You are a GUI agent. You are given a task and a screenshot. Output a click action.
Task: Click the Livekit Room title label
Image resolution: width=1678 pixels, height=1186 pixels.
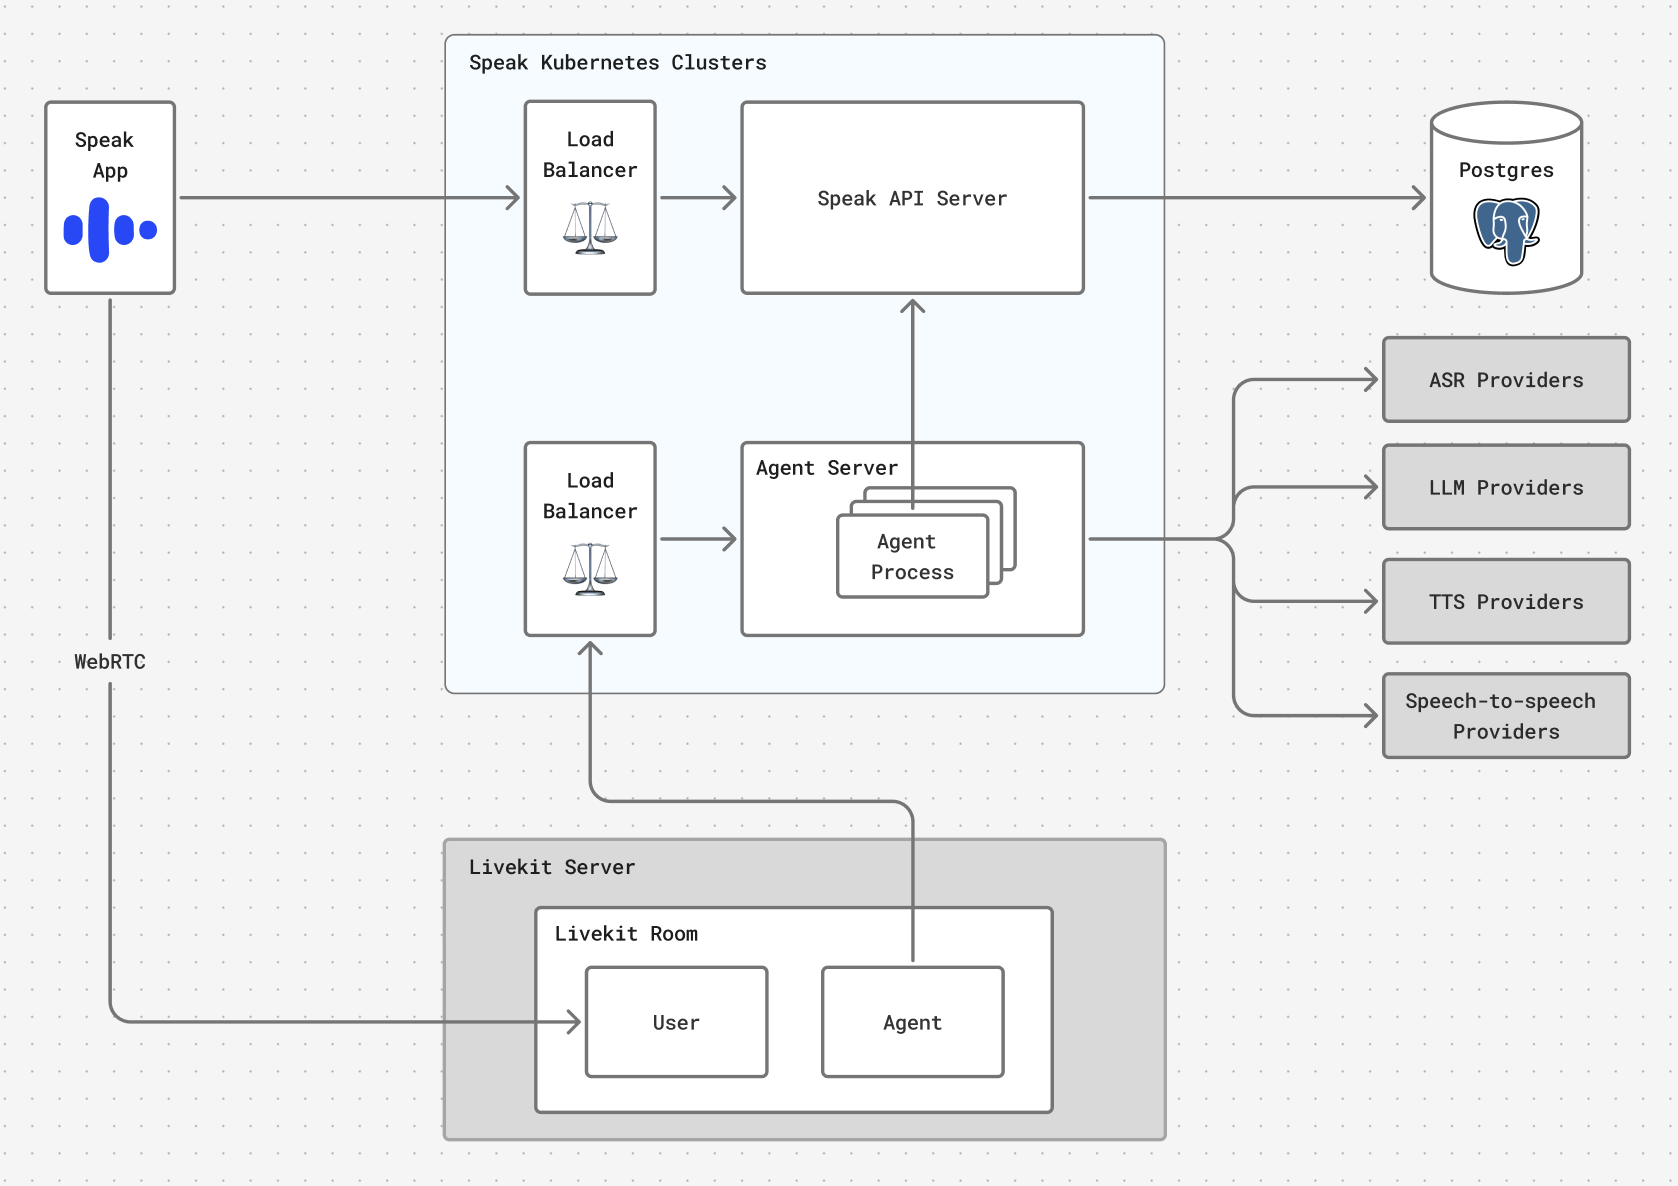[x=626, y=934]
